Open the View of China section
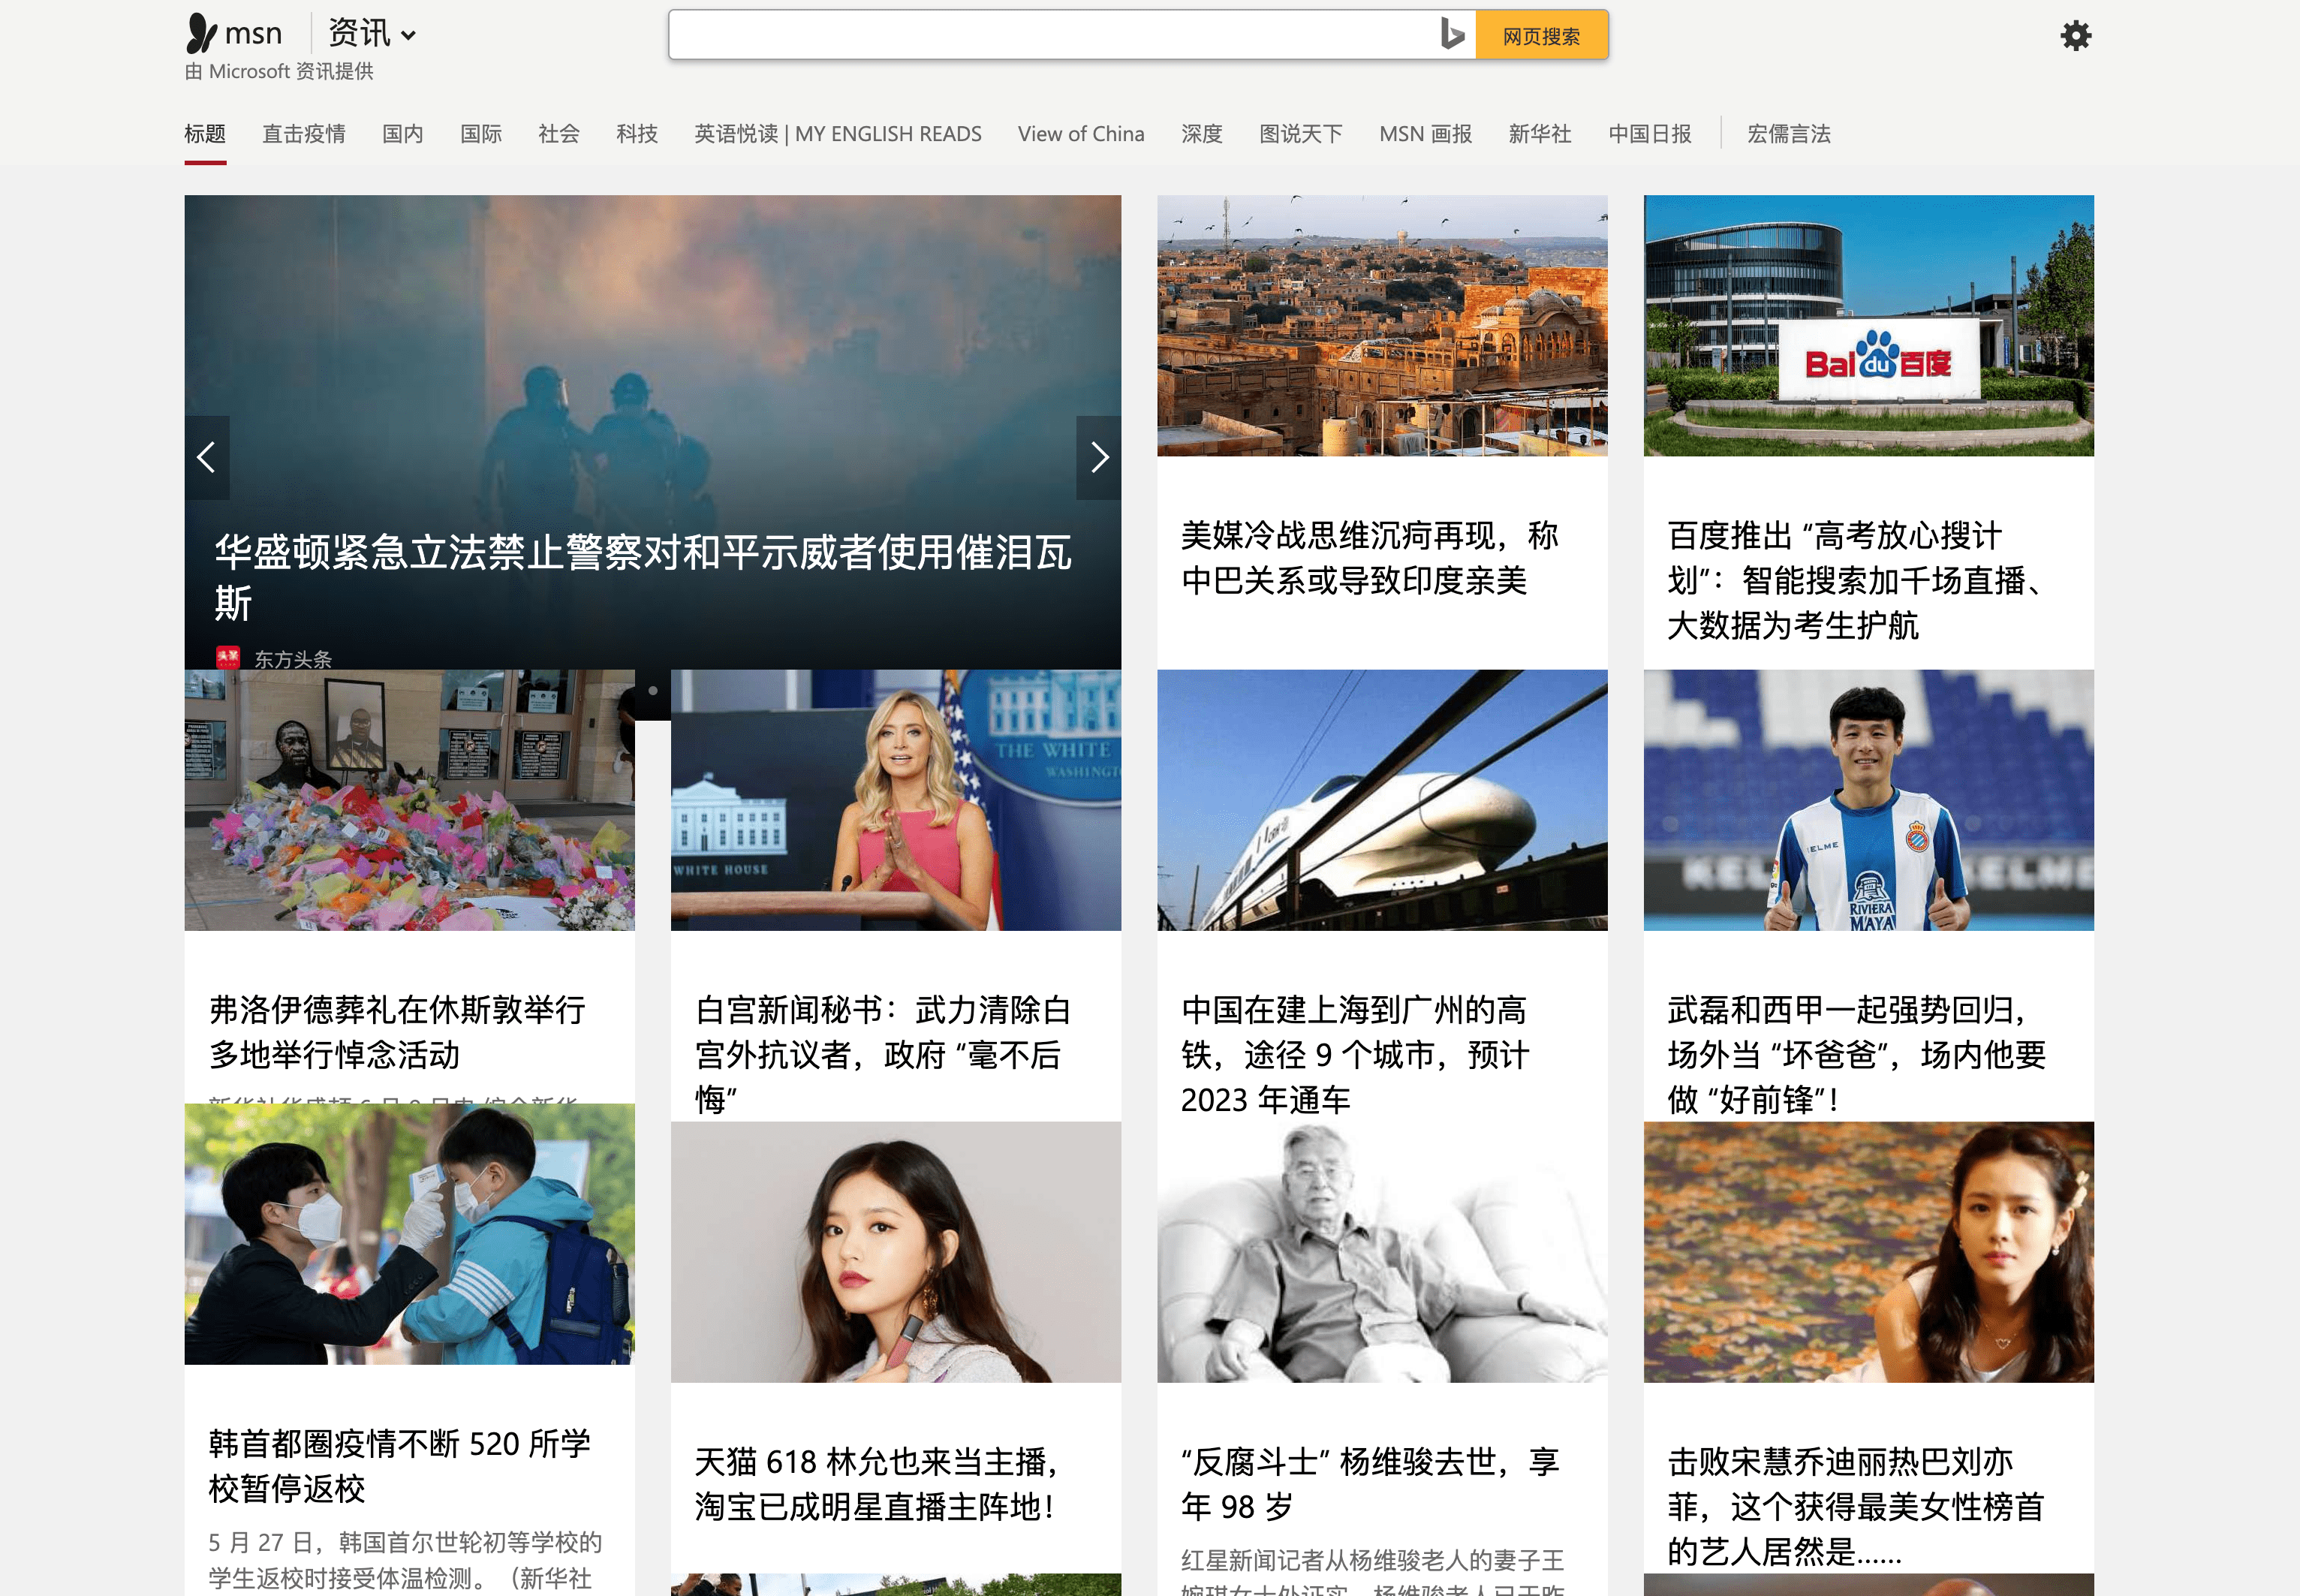Viewport: 2300px width, 1596px height. point(1080,133)
